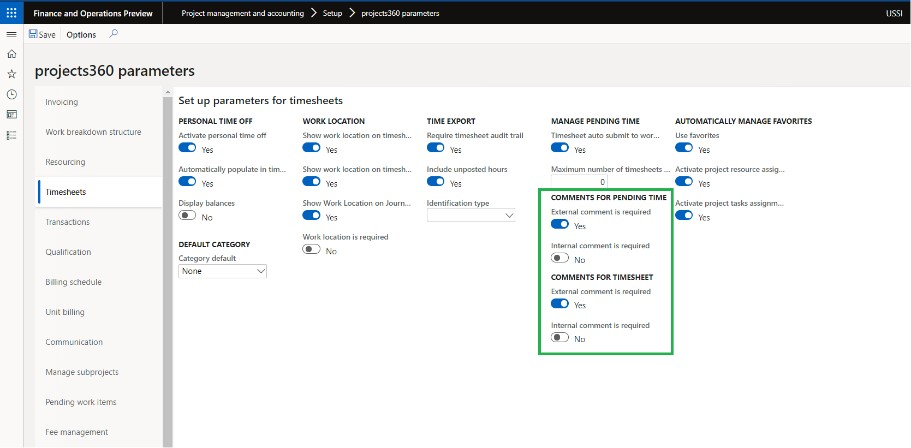Open Modules list icon in sidebar
Viewport: 911px width, 448px height.
[11, 134]
